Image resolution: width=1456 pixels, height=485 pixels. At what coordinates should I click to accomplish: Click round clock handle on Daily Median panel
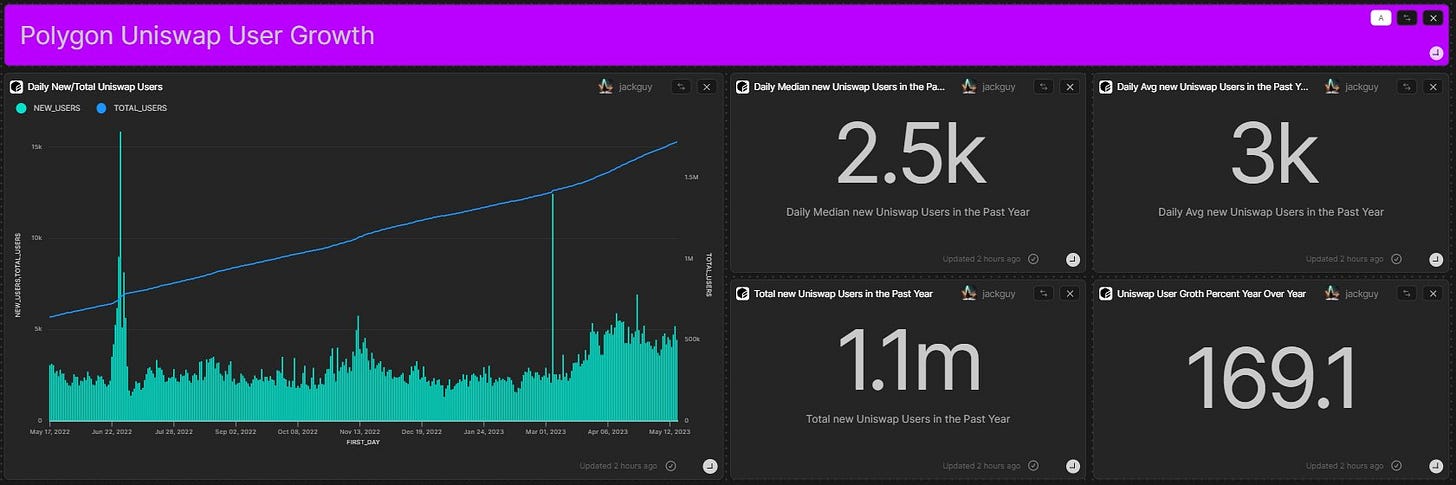(1072, 259)
